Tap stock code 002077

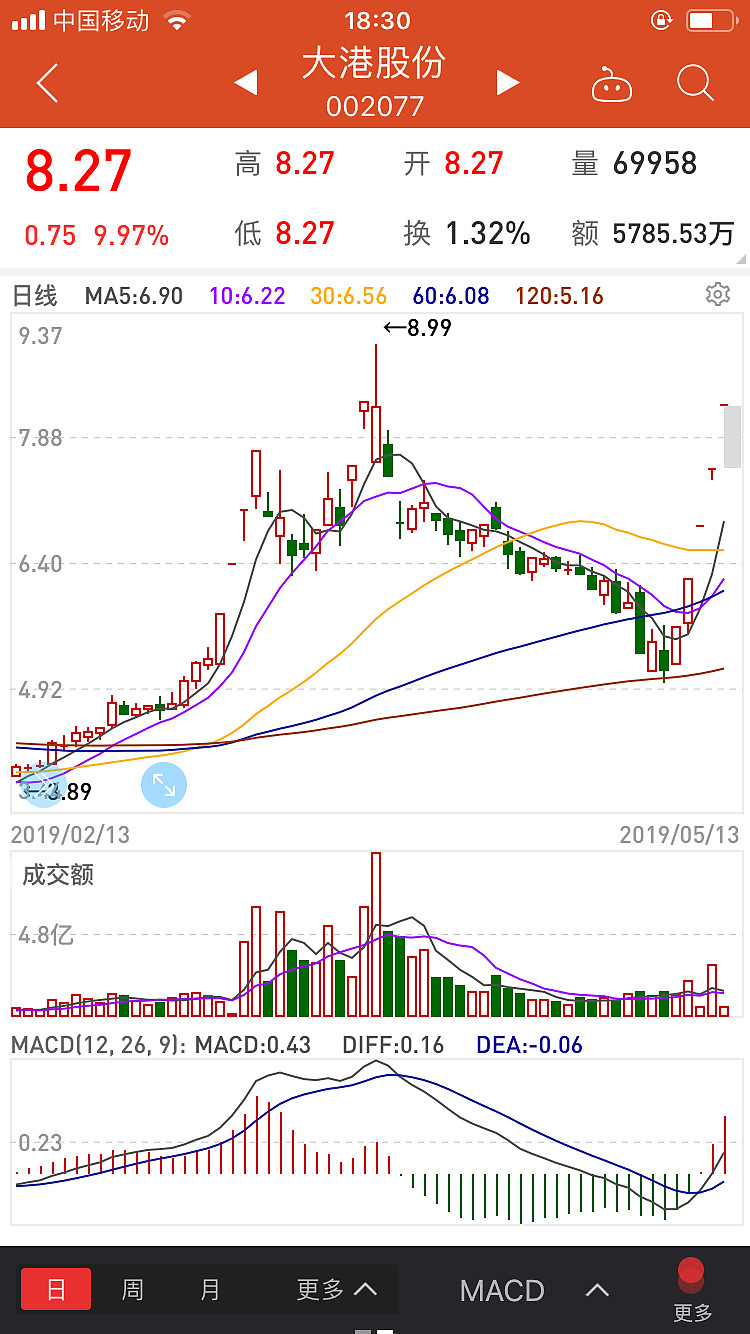(375, 106)
